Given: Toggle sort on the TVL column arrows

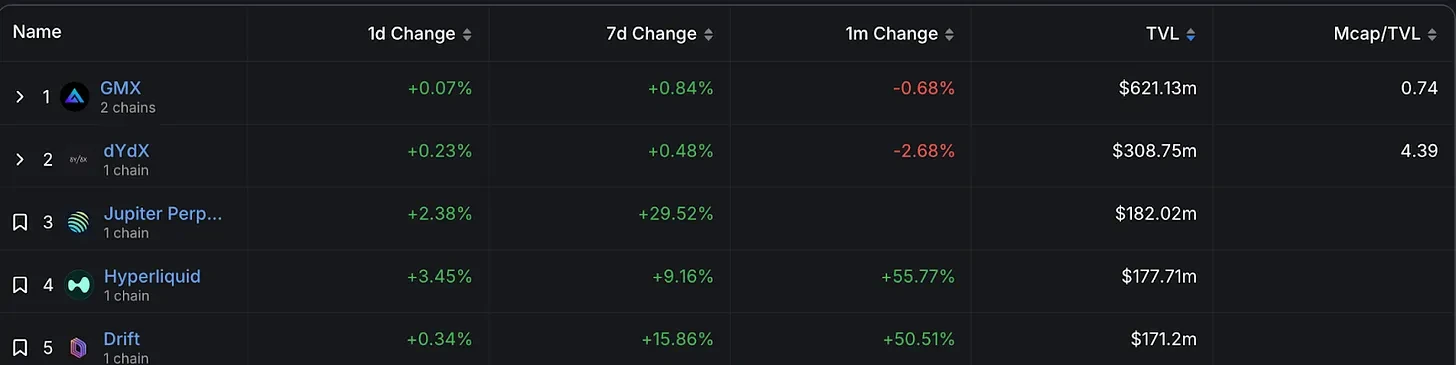Looking at the screenshot, I should click(x=1190, y=34).
